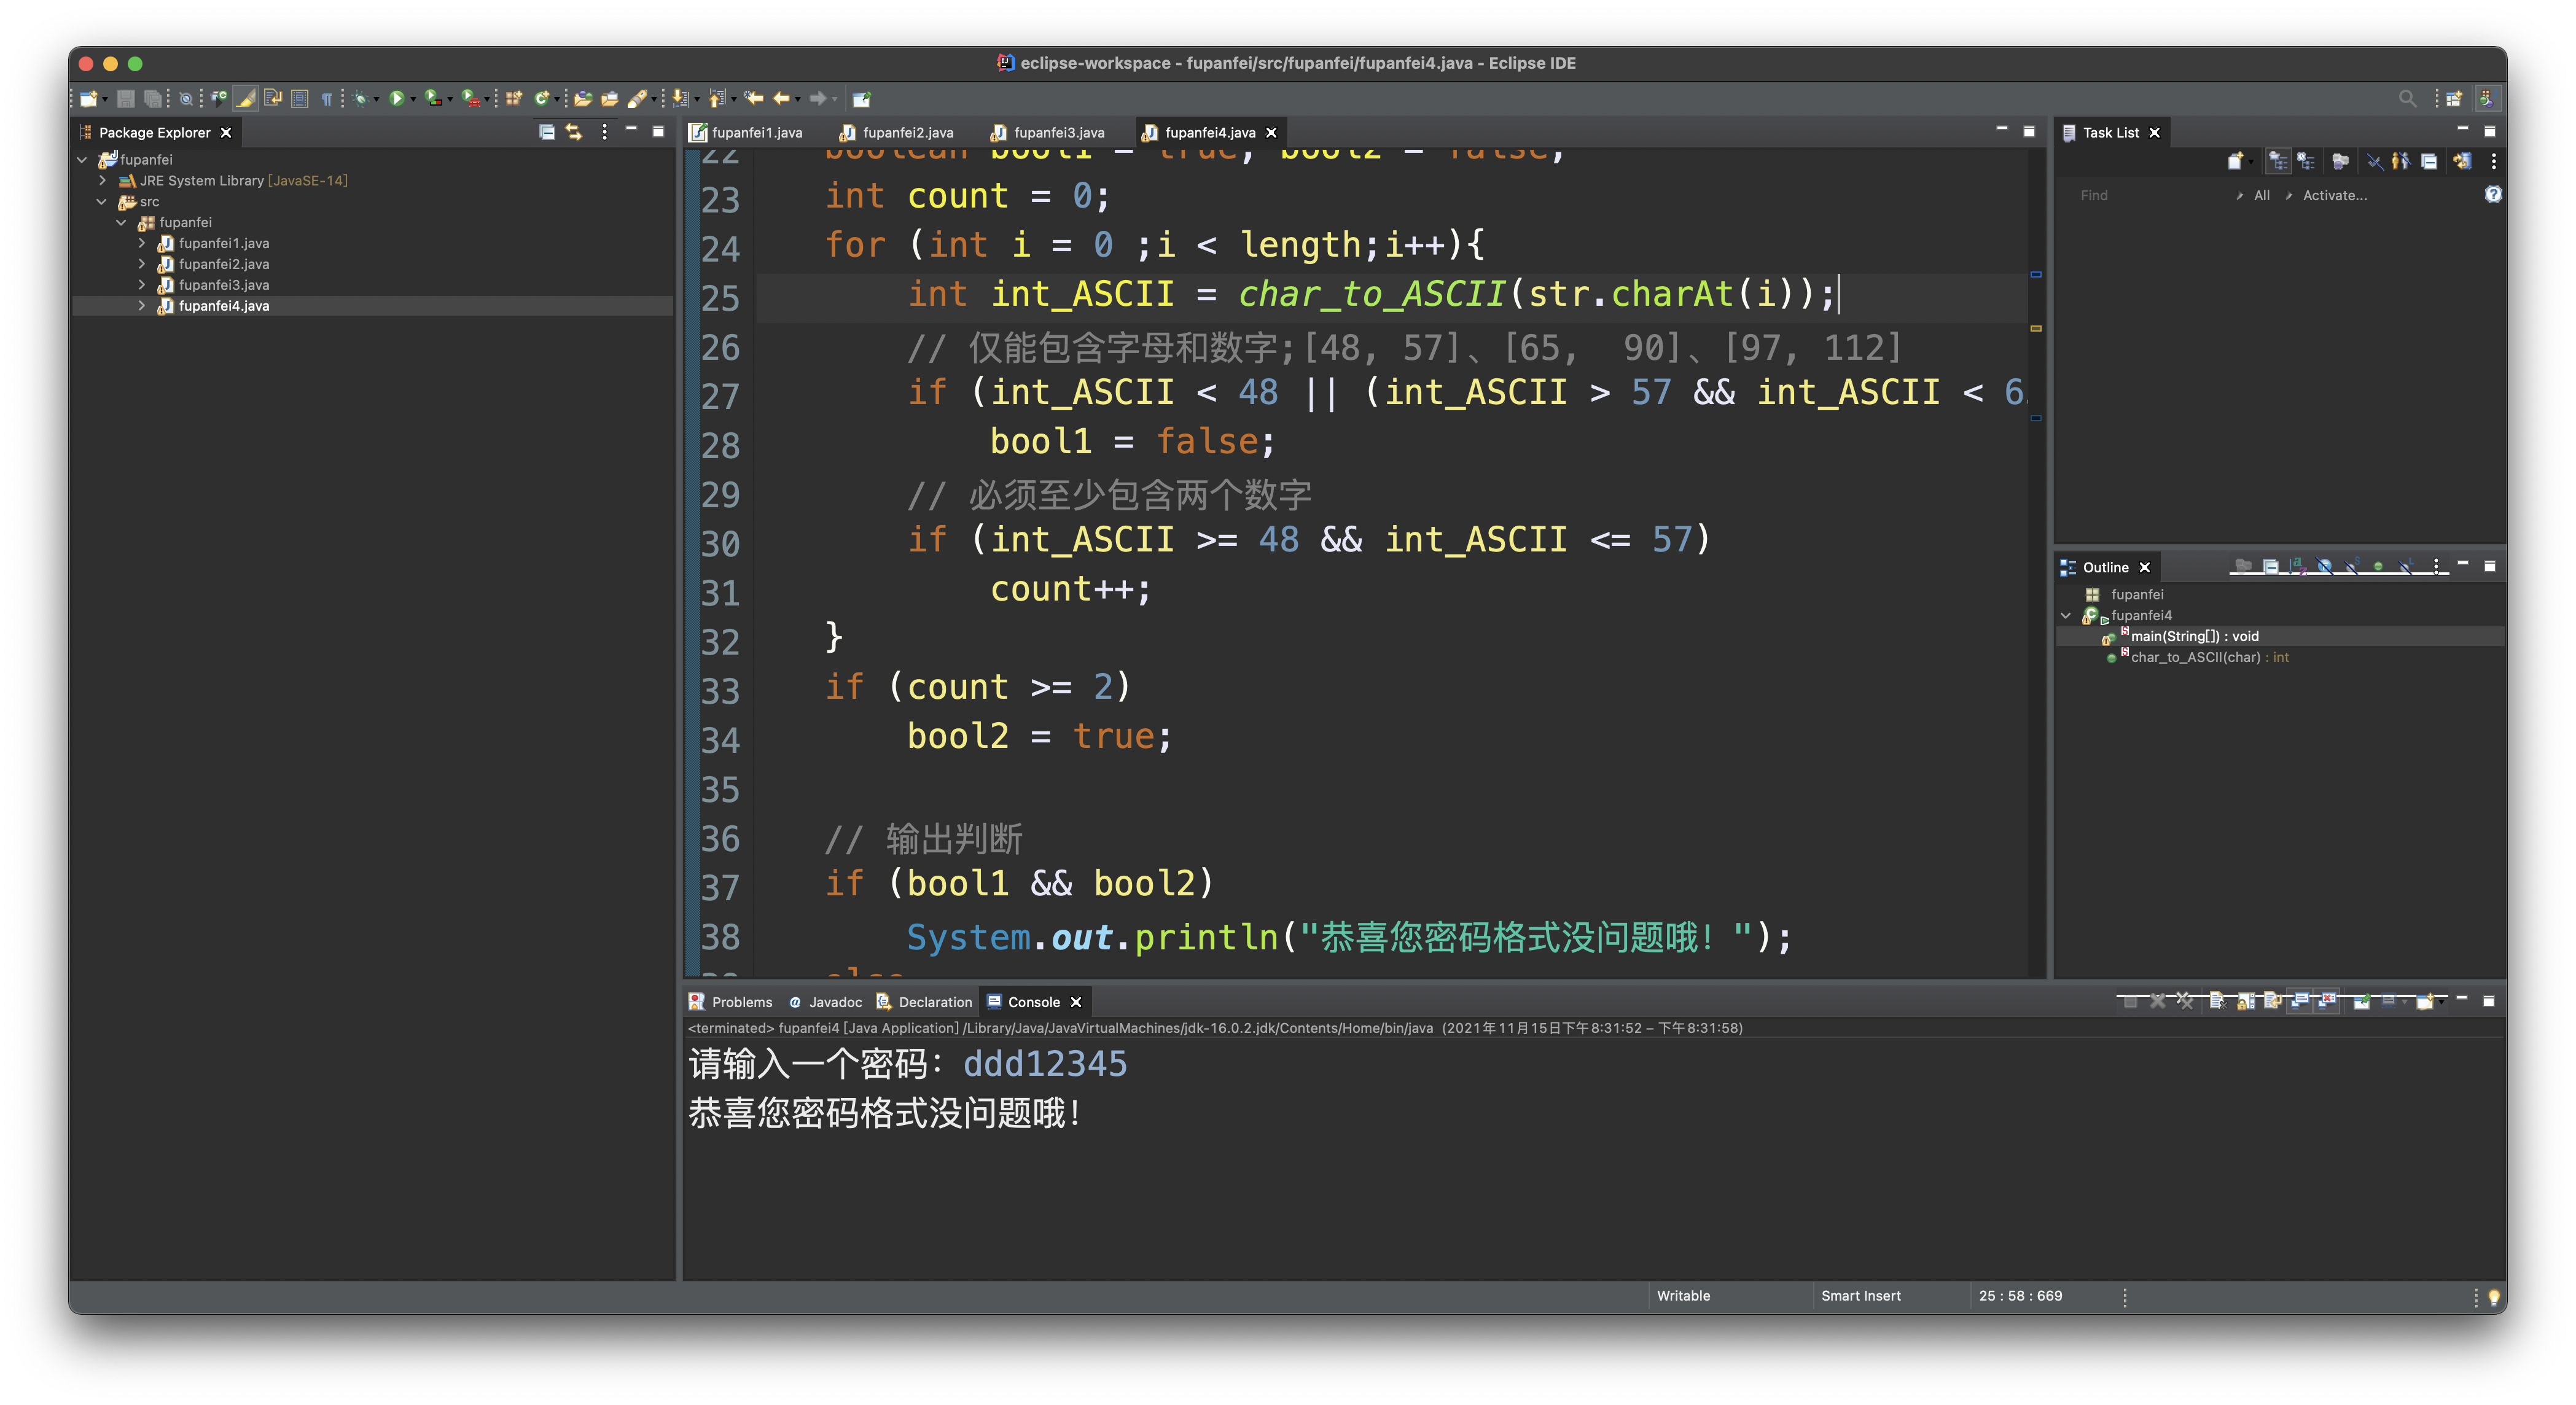Open the Problems tab

[731, 1002]
